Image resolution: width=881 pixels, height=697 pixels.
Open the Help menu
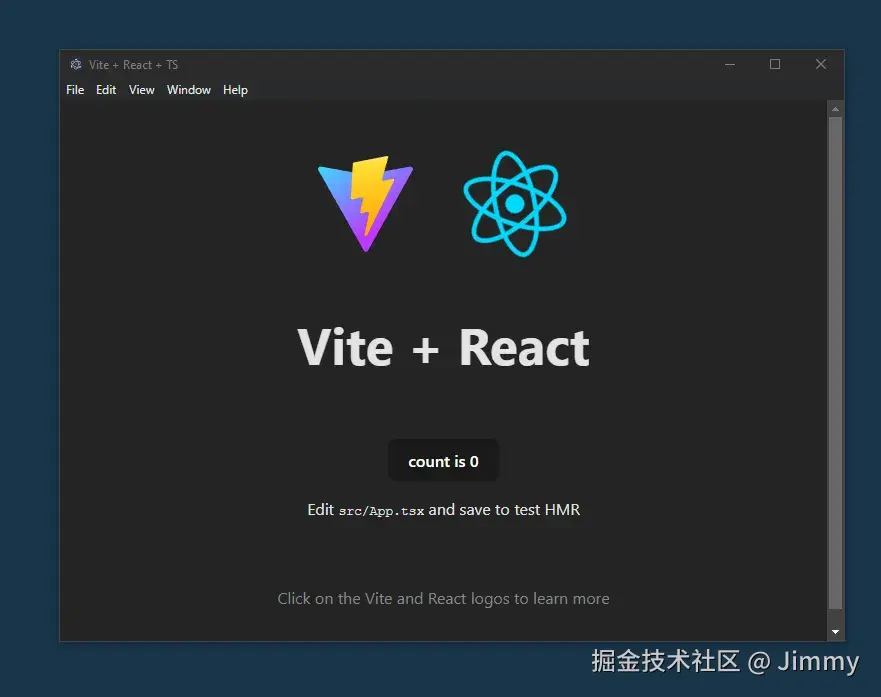tap(235, 90)
